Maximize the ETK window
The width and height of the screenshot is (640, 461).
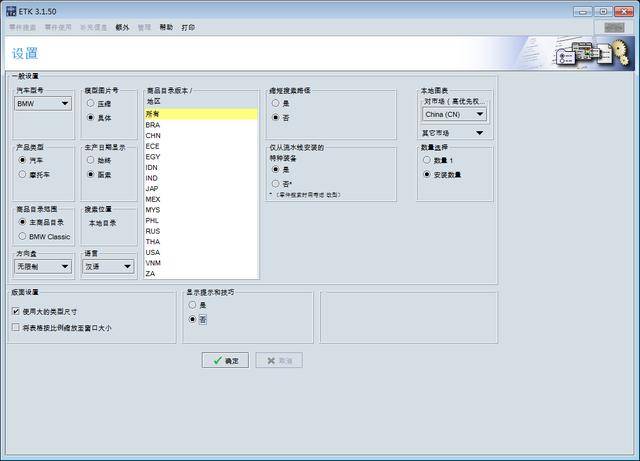[603, 11]
